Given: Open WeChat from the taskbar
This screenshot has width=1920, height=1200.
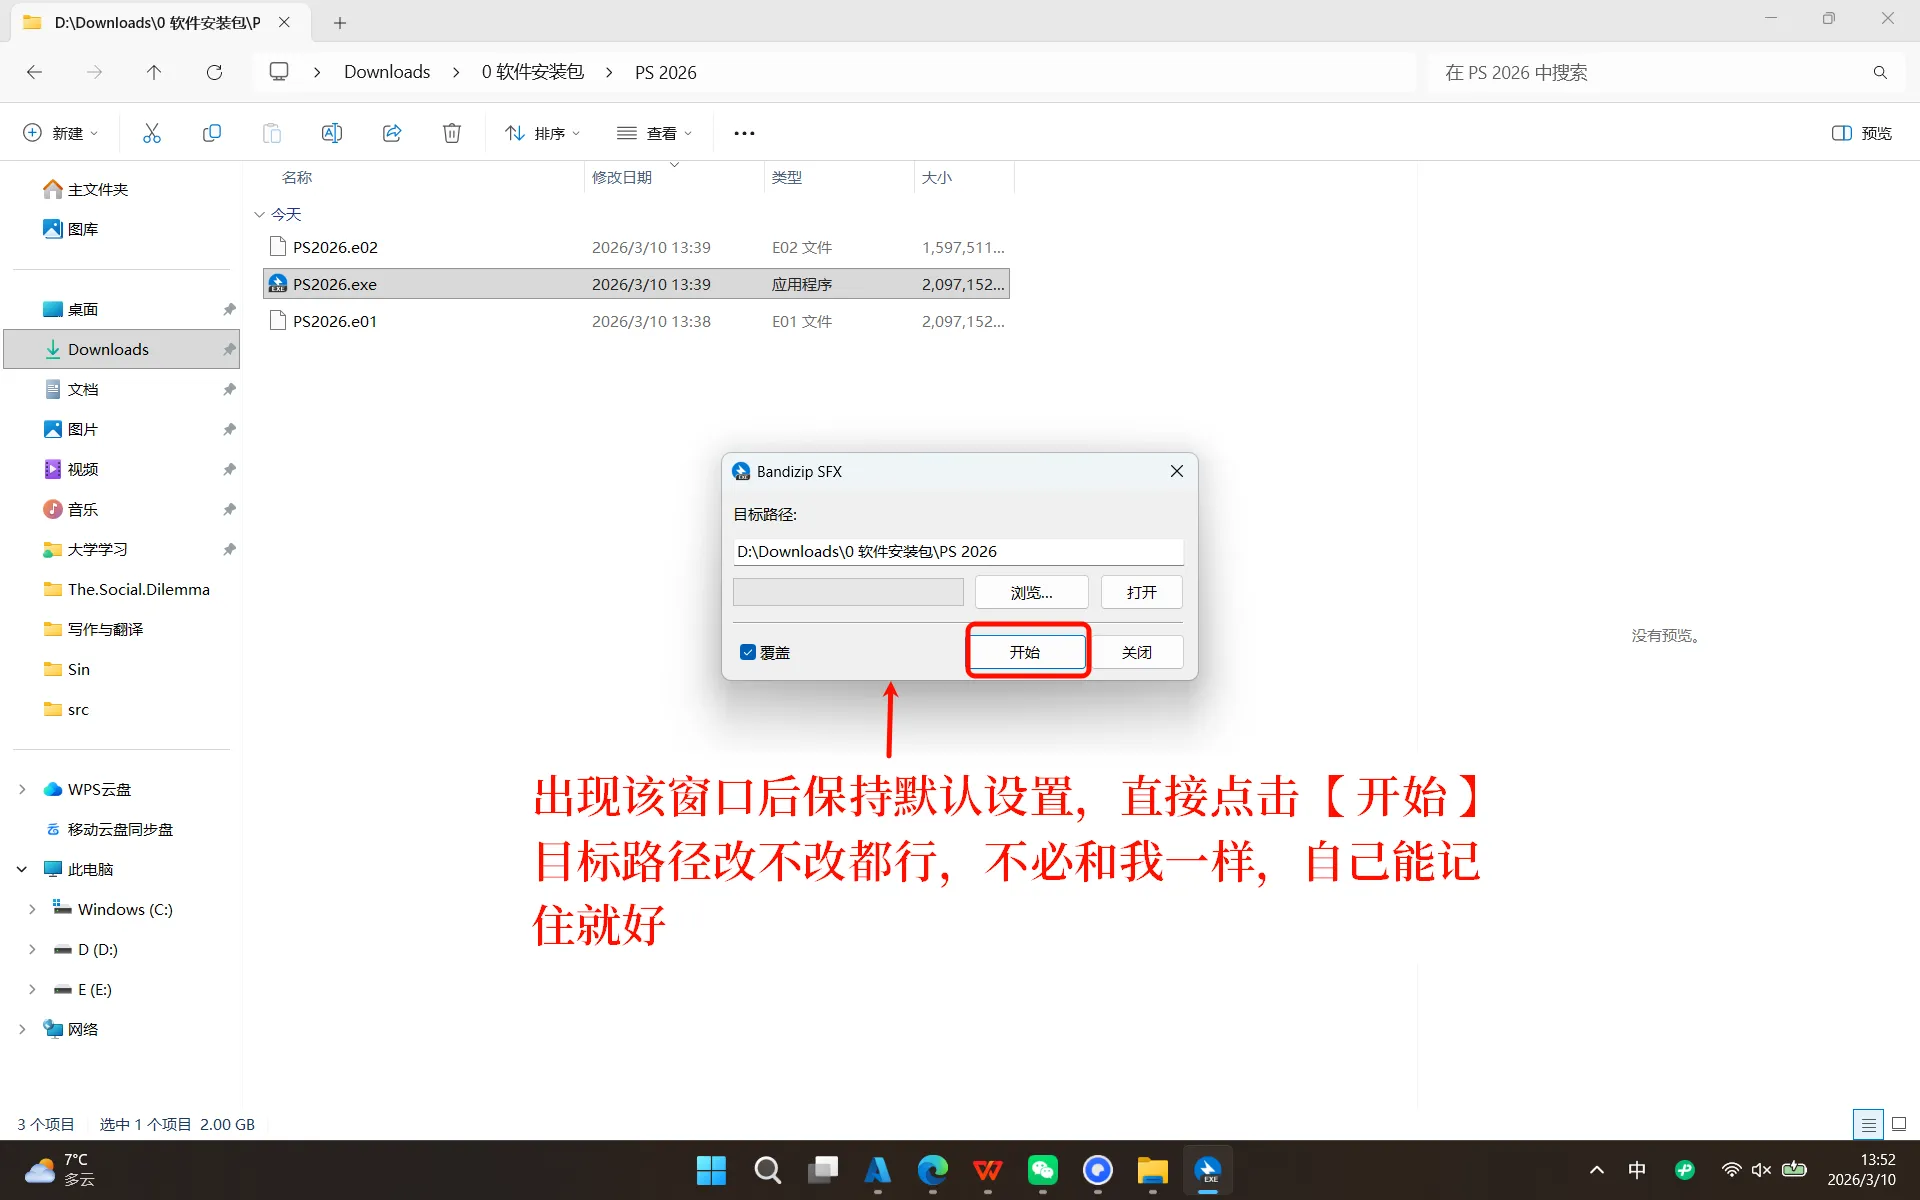Looking at the screenshot, I should click(1042, 1170).
